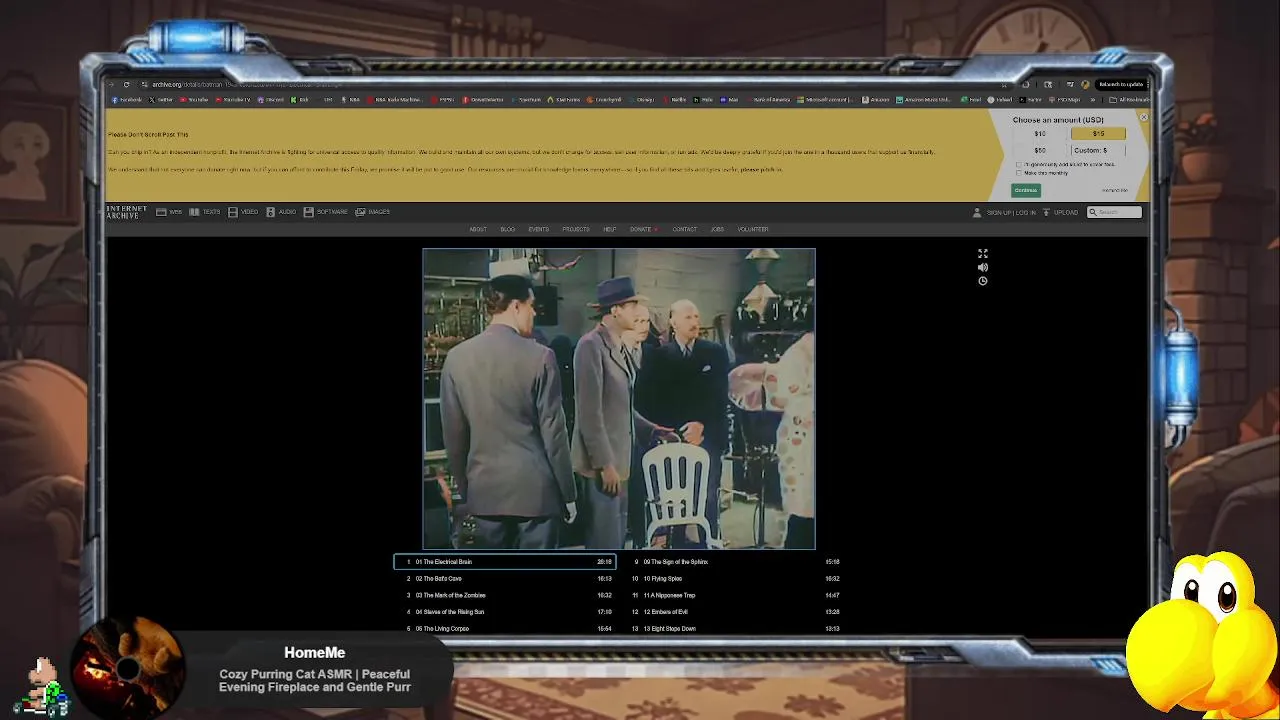This screenshot has width=1280, height=720.
Task: Open the Bank of America bookmark
Action: 768,100
